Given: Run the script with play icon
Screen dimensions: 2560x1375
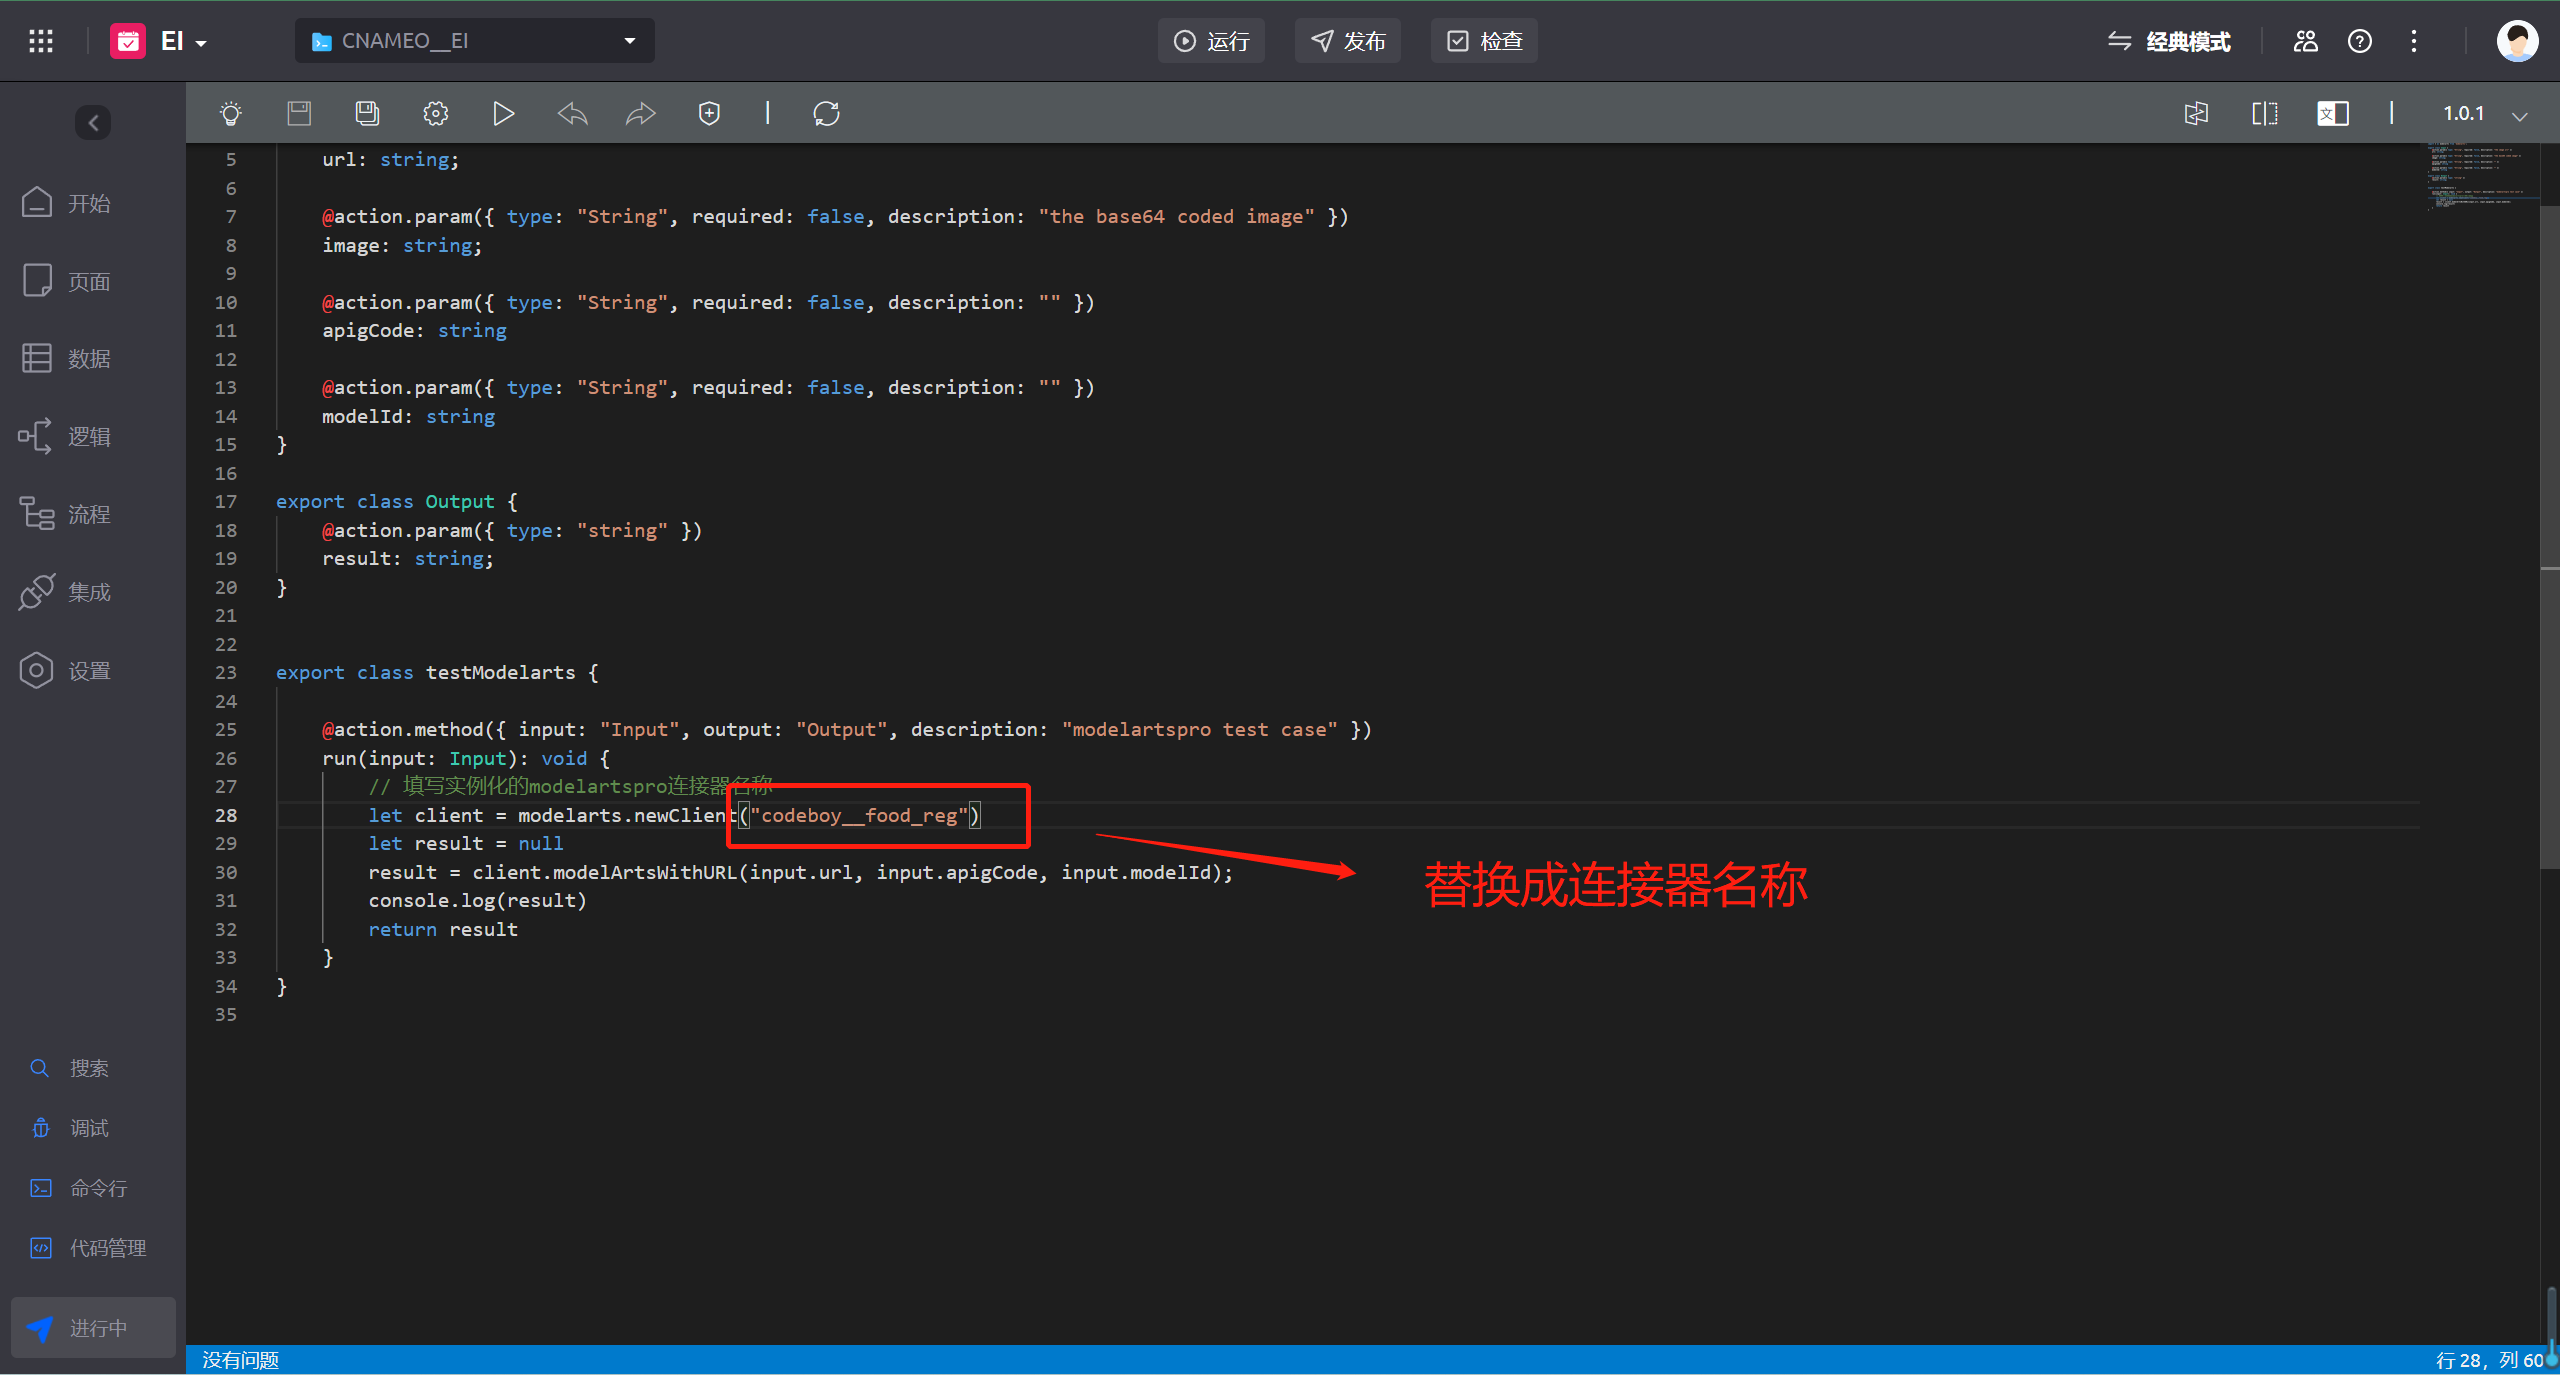Looking at the screenshot, I should point(503,114).
